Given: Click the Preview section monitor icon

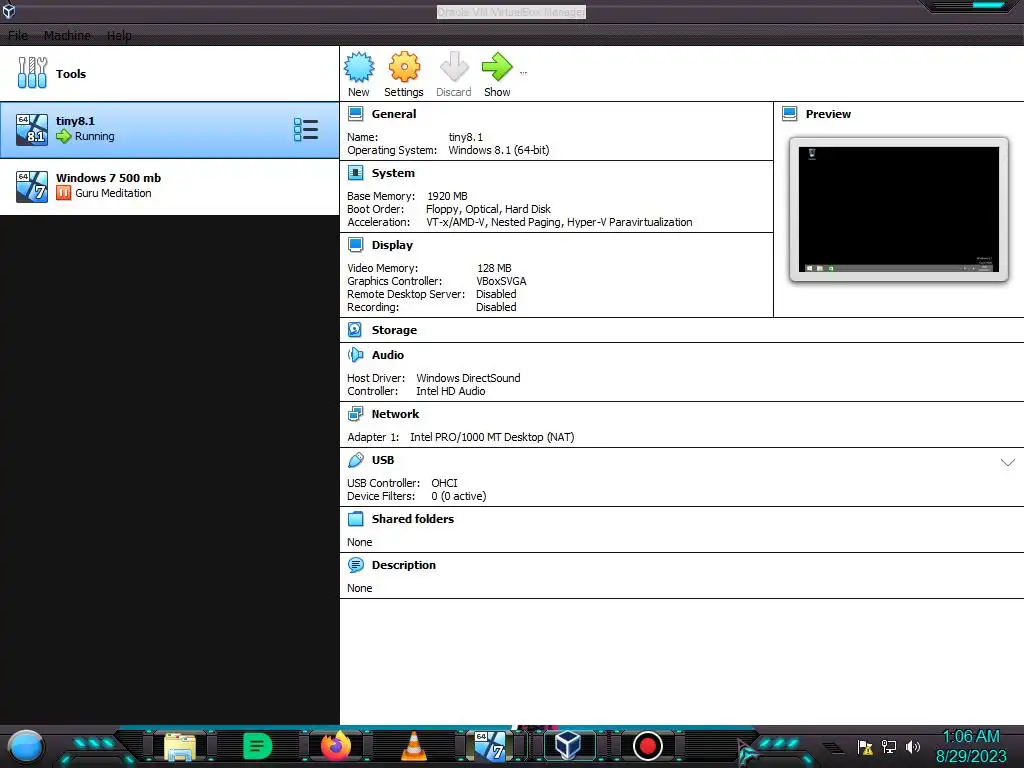Looking at the screenshot, I should point(790,114).
